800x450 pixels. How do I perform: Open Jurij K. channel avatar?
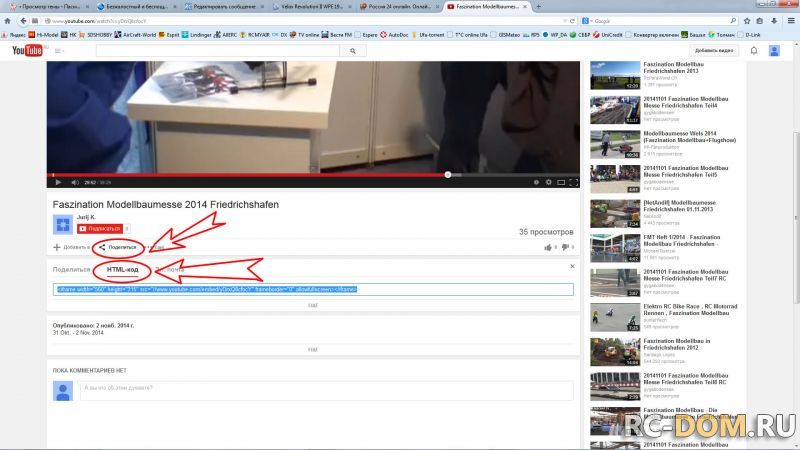[x=63, y=224]
